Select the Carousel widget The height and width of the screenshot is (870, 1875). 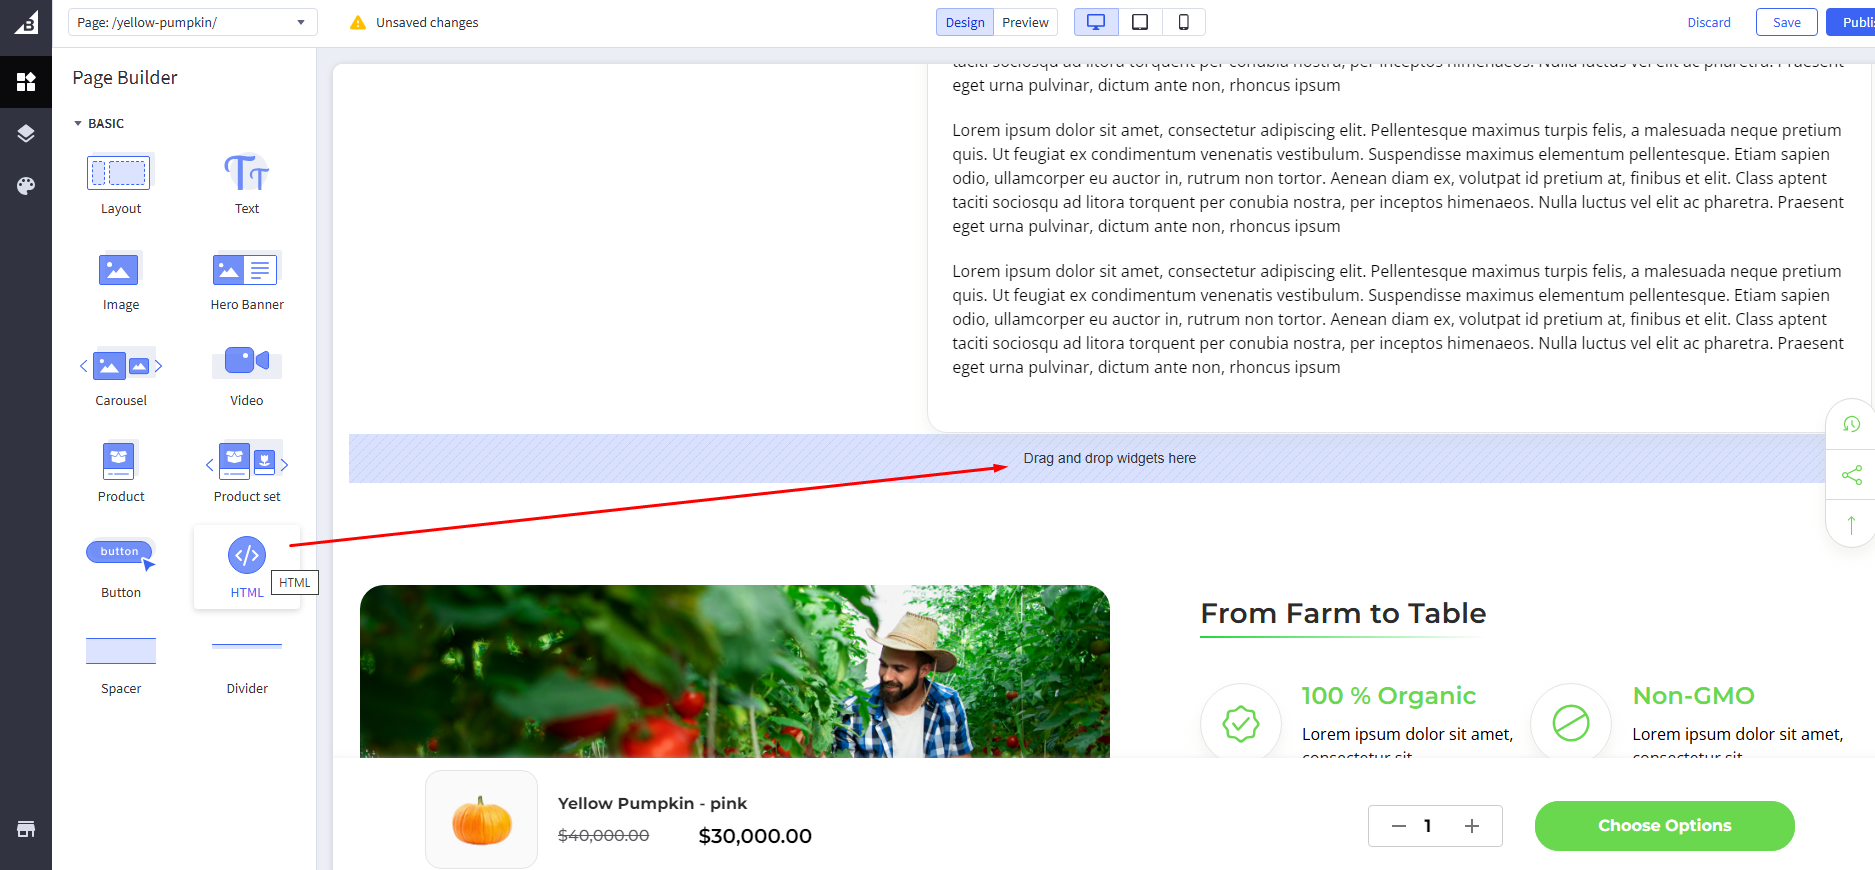(x=121, y=377)
